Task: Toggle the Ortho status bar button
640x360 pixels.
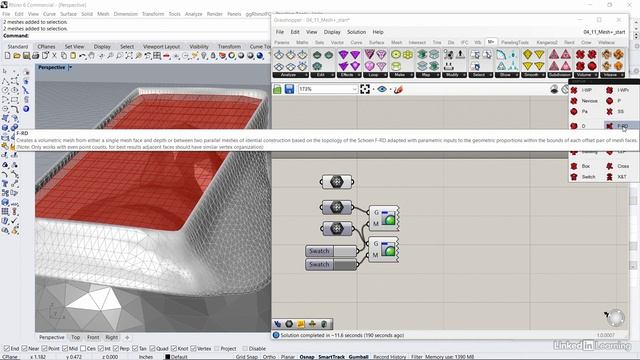Action: click(269, 357)
